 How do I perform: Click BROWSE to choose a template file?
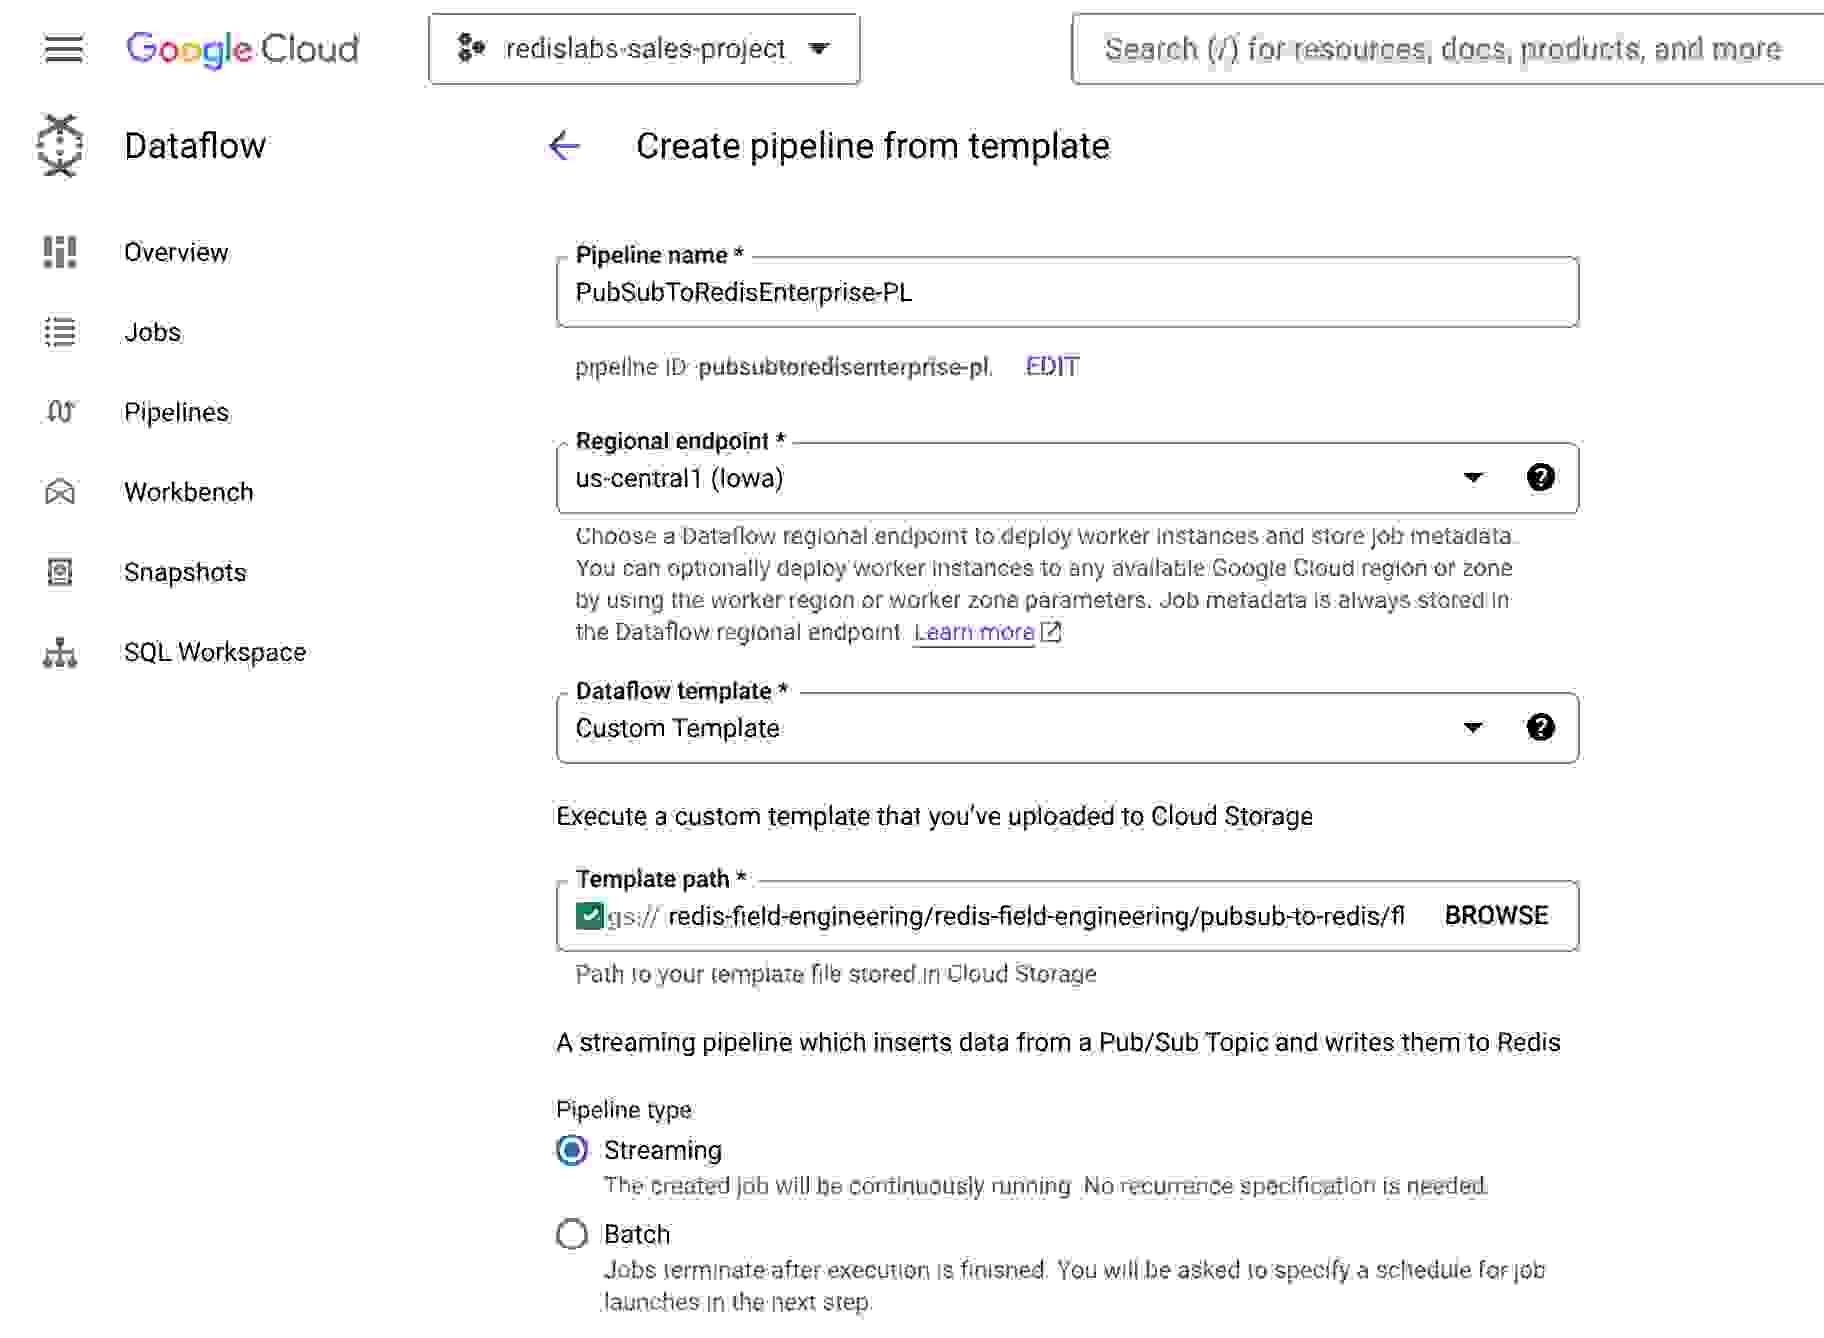[1494, 915]
